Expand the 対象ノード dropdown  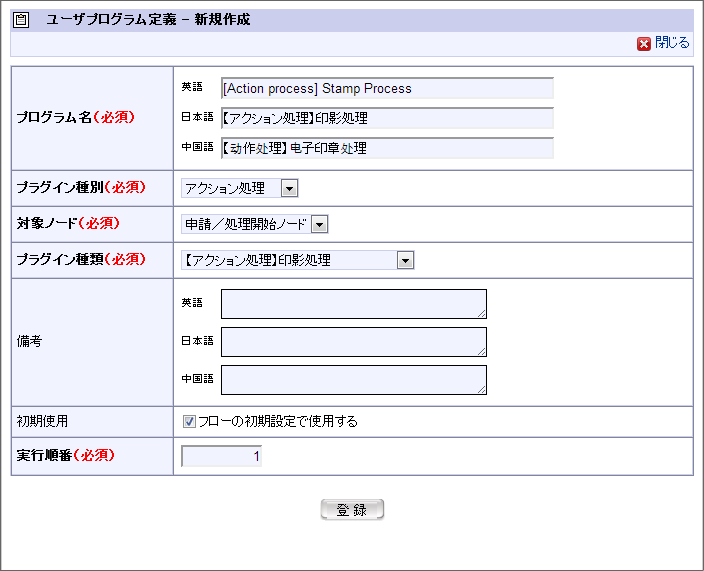254,224
